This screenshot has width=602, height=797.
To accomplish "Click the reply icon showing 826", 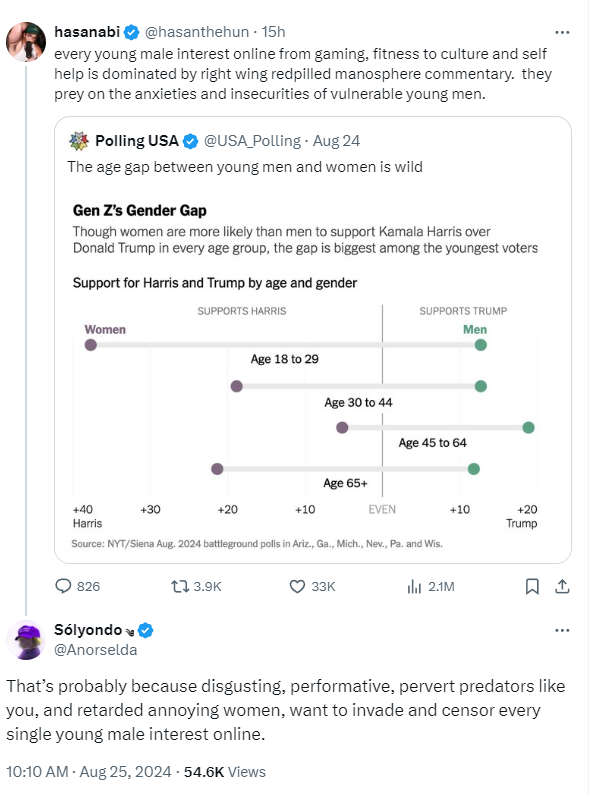I will 77,587.
